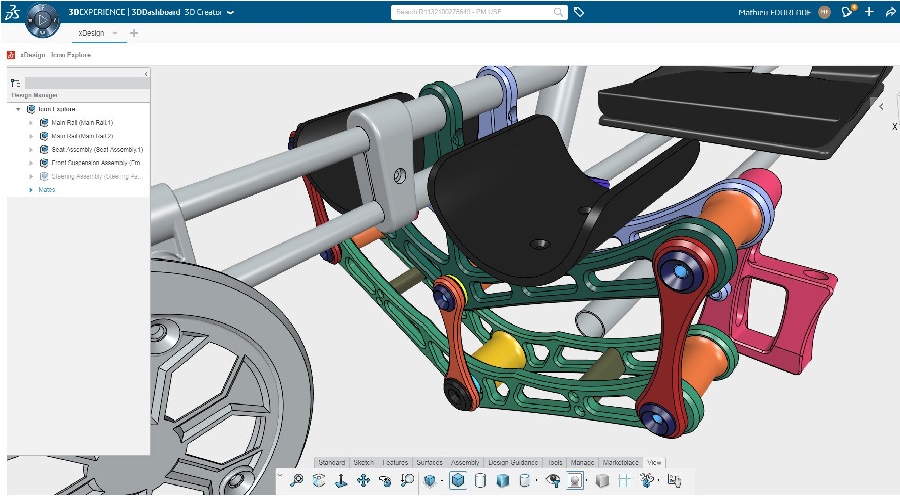Click the Design Manager tree icon

[x=15, y=84]
